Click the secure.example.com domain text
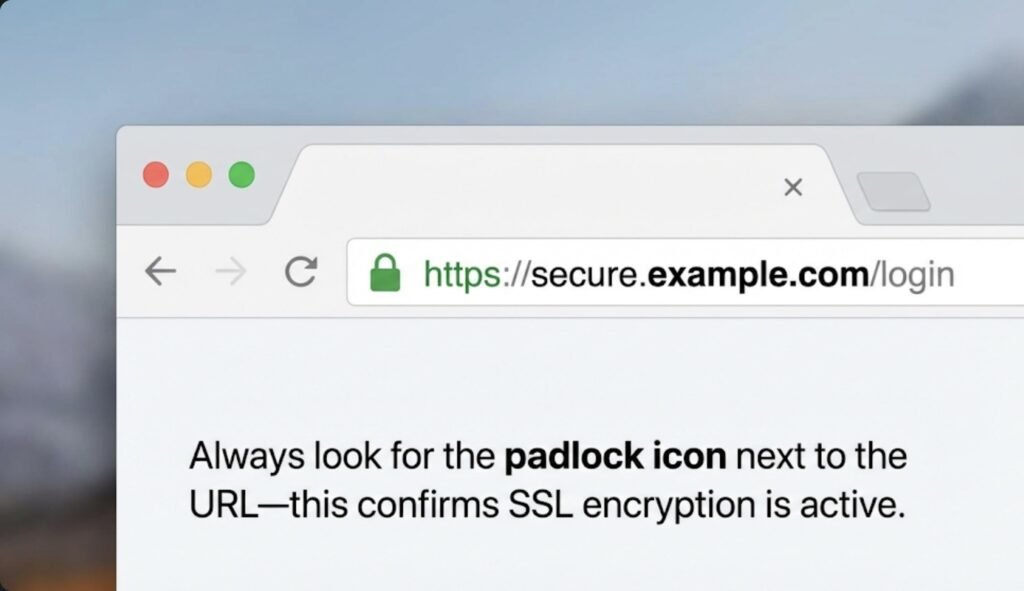Screen dimensions: 1024x591 [700, 272]
